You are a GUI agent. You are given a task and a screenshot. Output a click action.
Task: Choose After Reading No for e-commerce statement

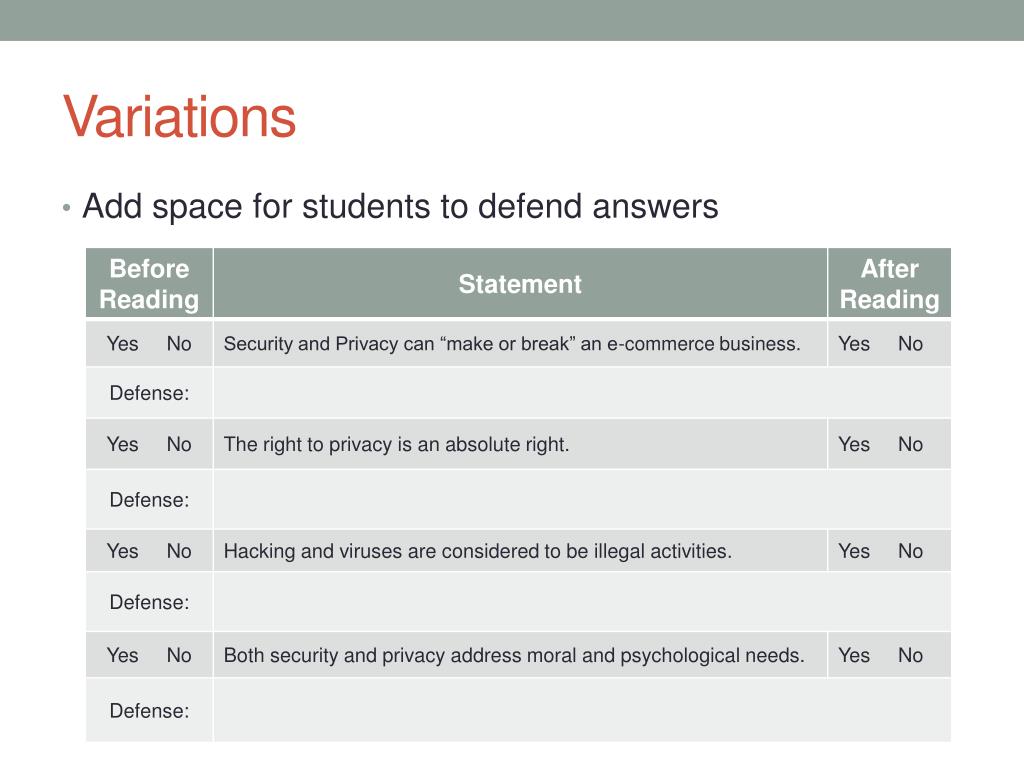pyautogui.click(x=910, y=344)
